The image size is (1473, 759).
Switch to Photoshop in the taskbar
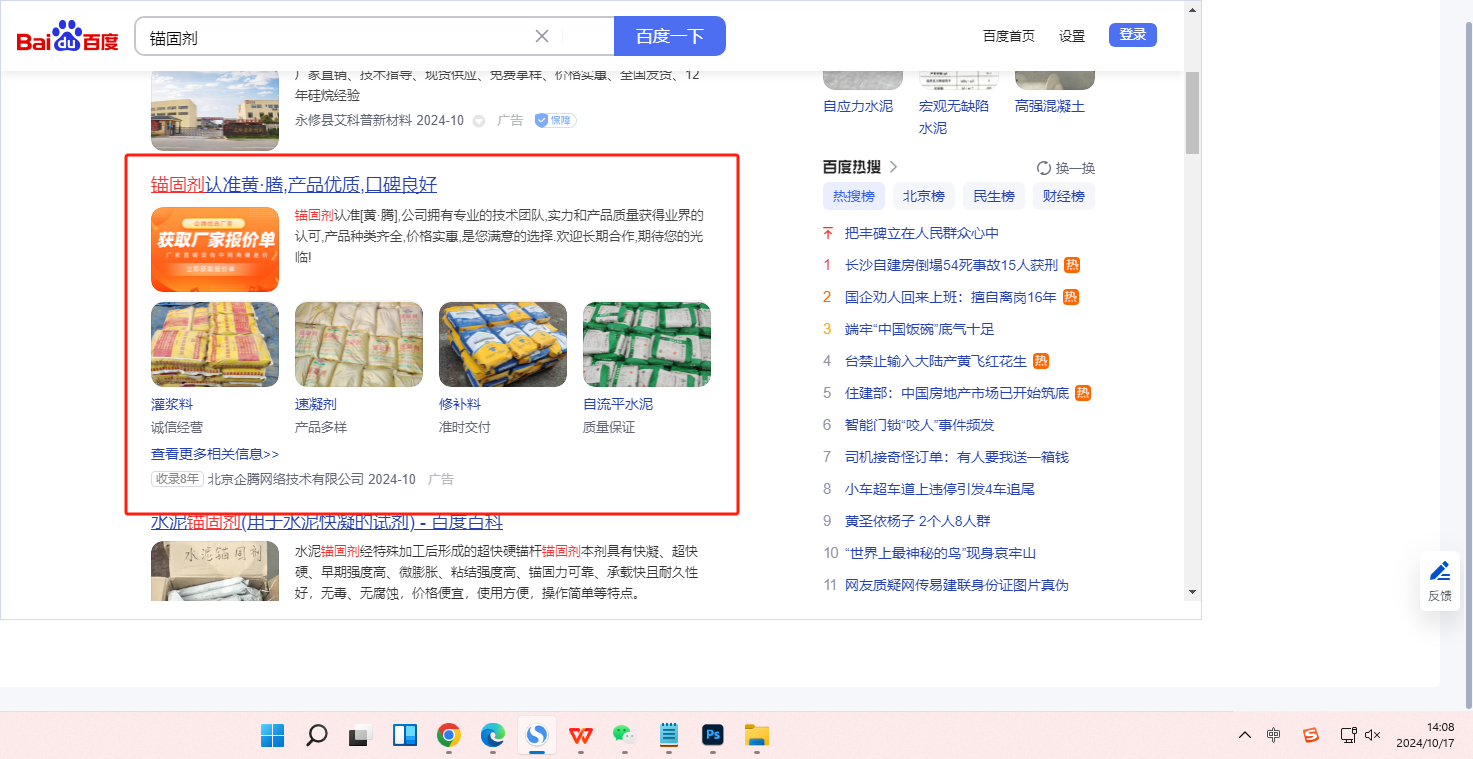[x=713, y=736]
